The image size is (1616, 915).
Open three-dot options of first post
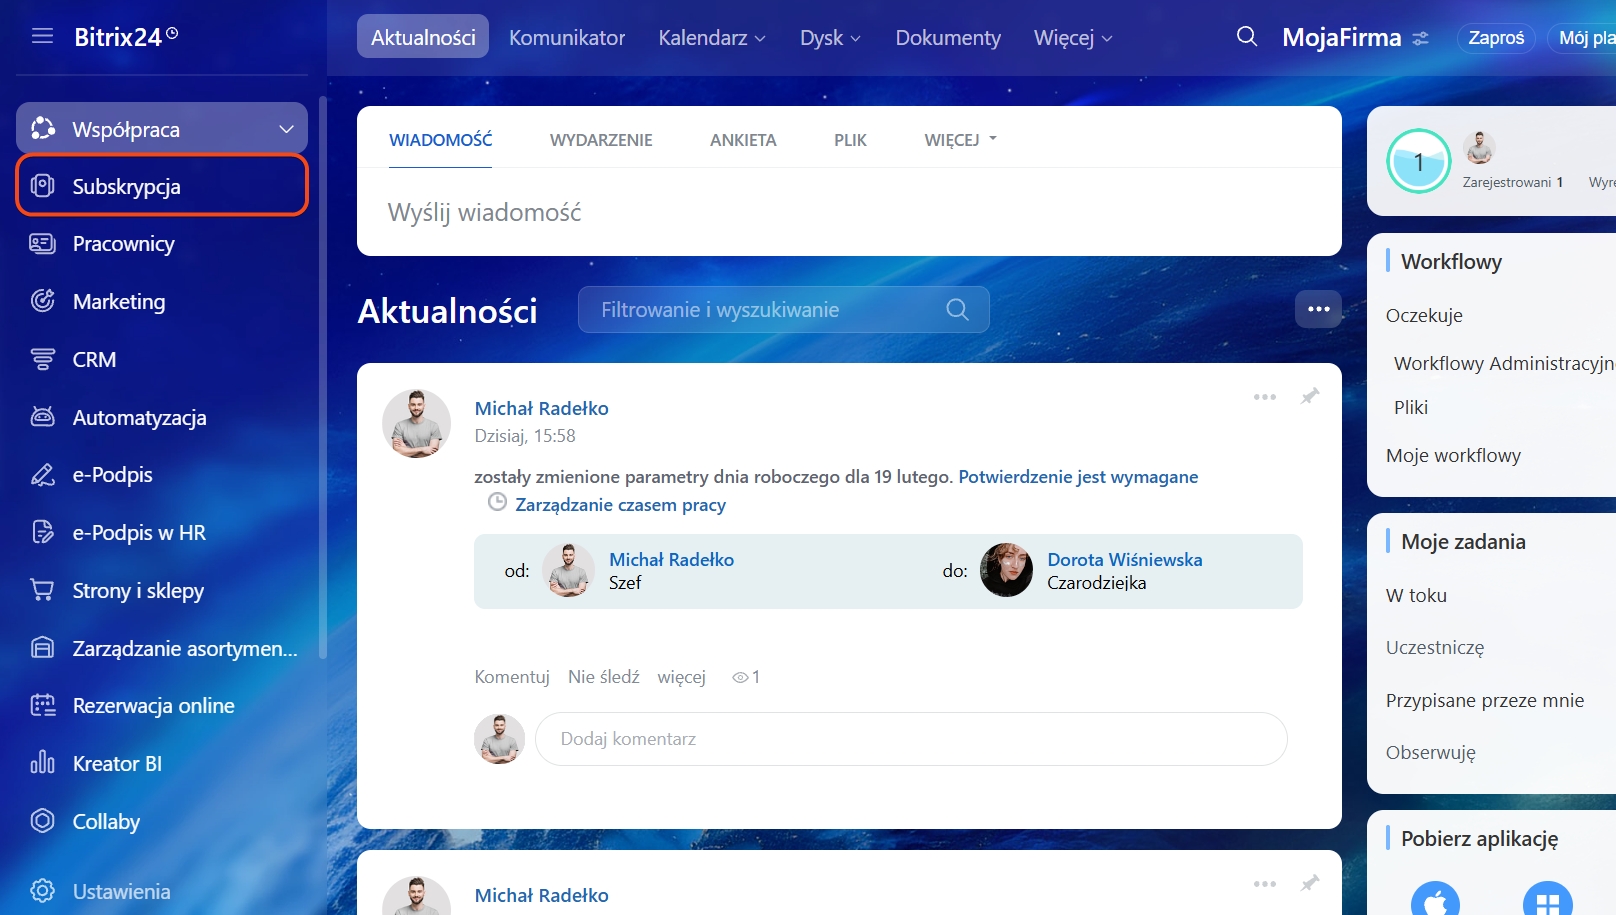point(1264,397)
